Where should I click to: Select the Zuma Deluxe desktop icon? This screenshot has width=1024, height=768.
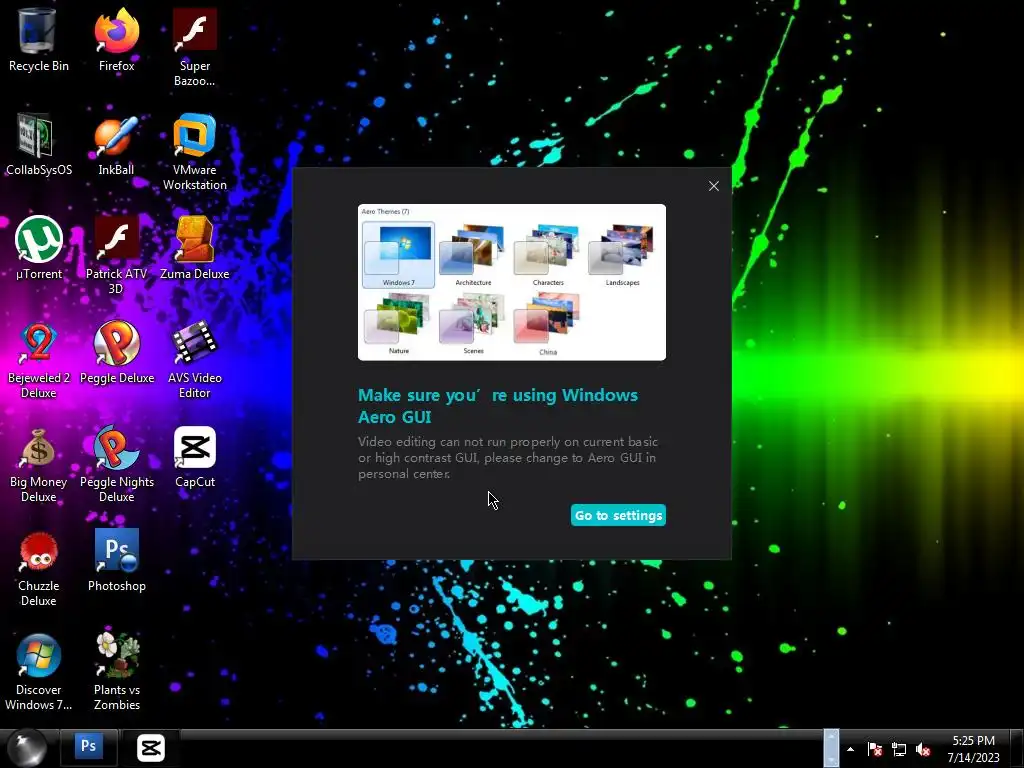(195, 248)
